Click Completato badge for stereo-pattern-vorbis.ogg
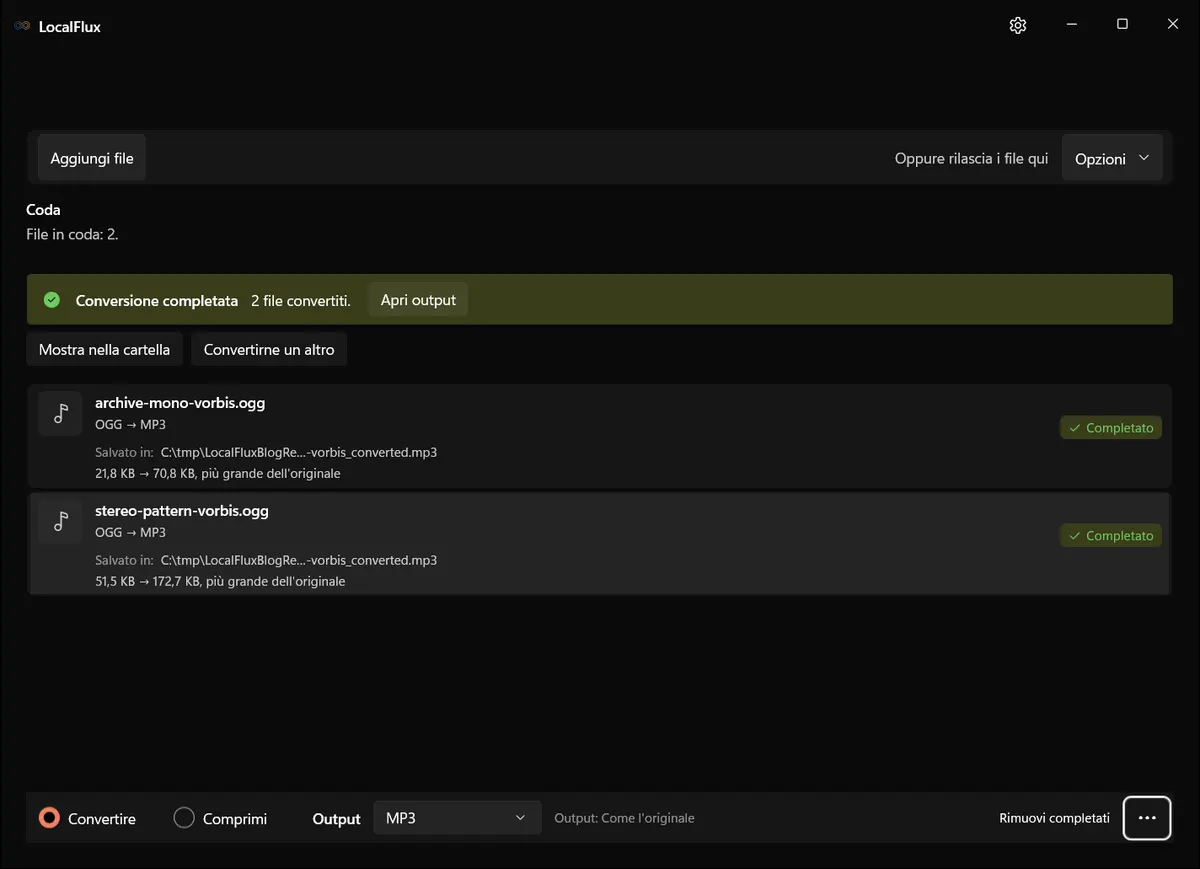Viewport: 1200px width, 869px height. [x=1111, y=536]
